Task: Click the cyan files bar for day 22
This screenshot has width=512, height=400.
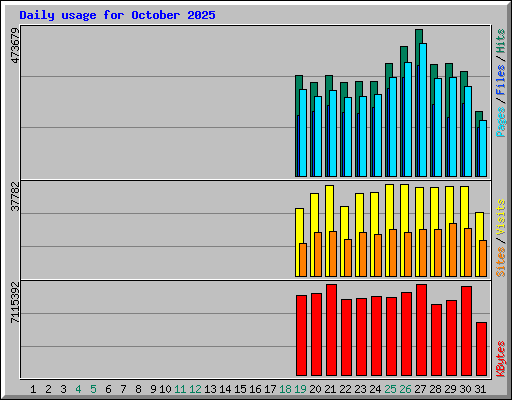Action: (348, 137)
